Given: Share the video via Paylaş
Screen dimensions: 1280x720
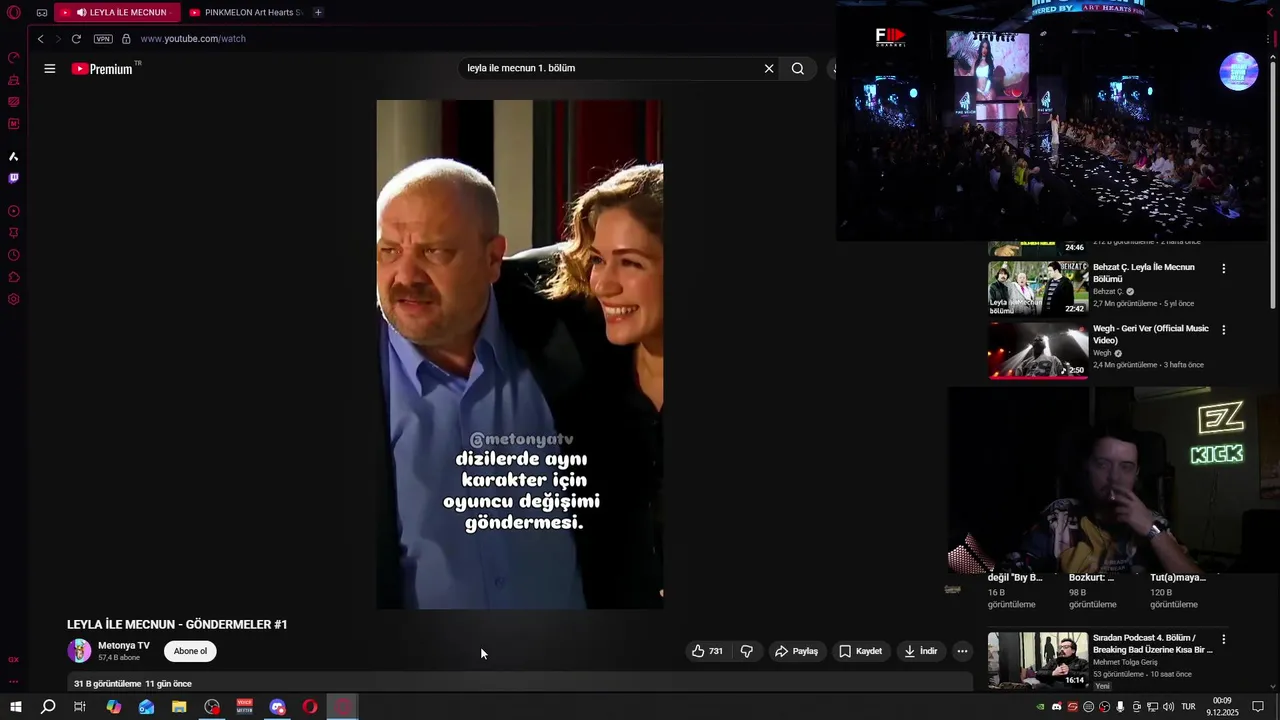Looking at the screenshot, I should pyautogui.click(x=796, y=651).
